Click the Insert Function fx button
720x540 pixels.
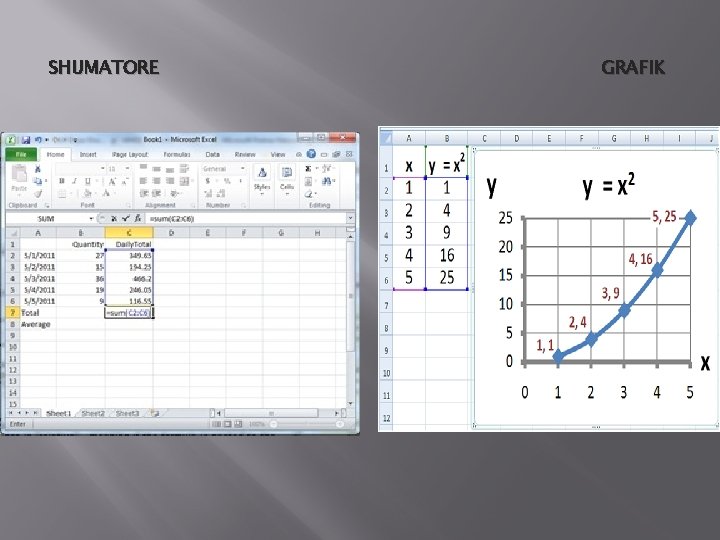coord(137,219)
